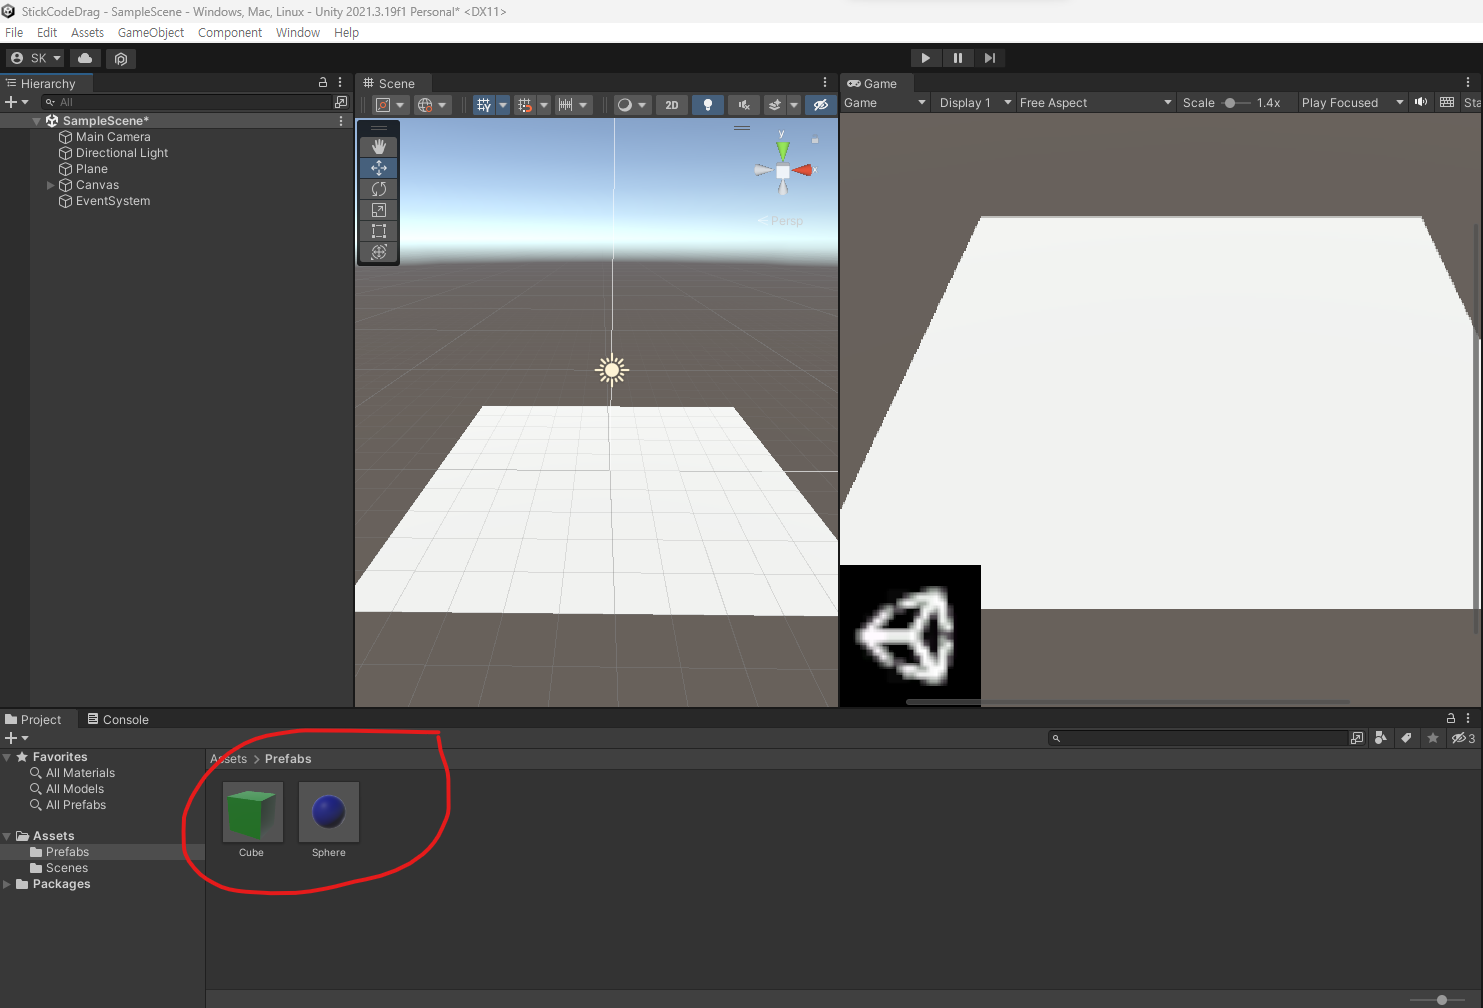Open the Assets menu

(87, 33)
